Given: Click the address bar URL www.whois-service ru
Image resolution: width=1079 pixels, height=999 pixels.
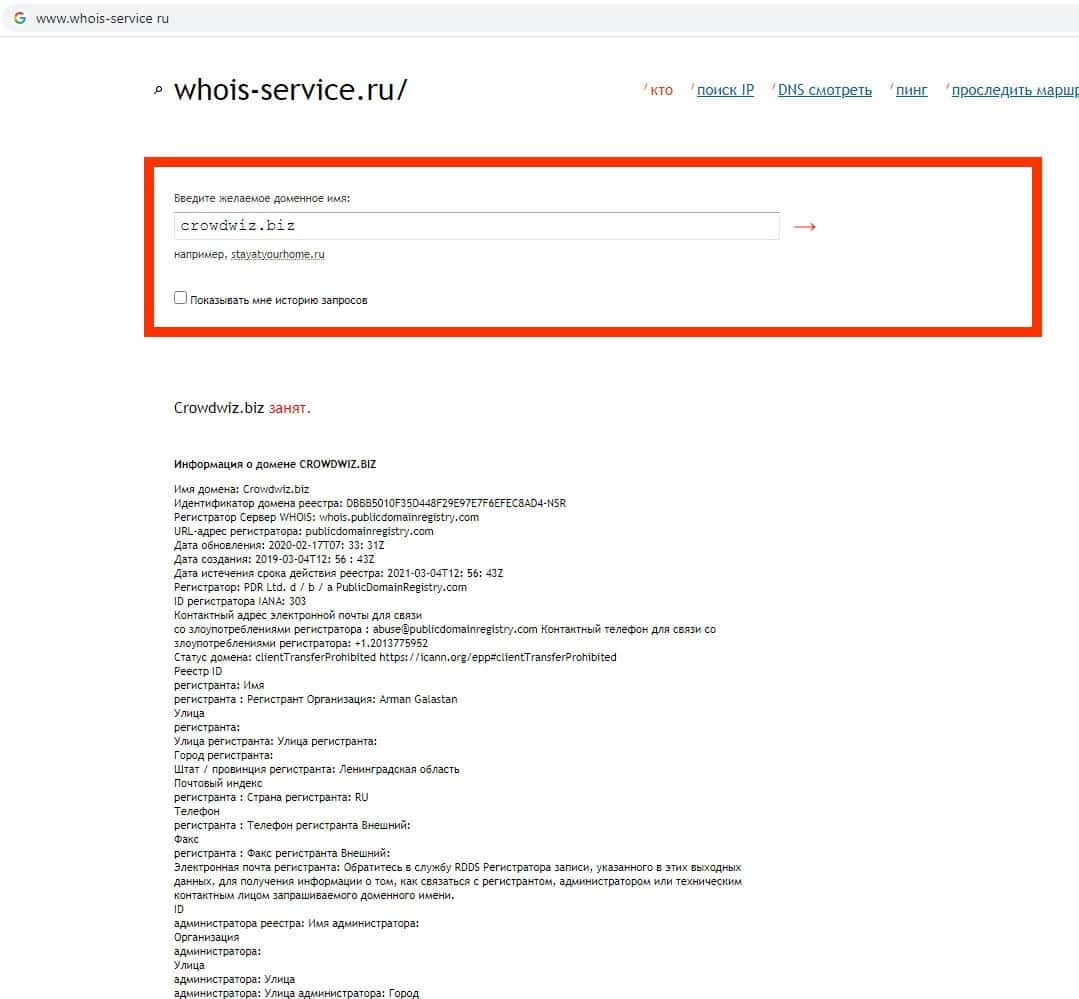Looking at the screenshot, I should pos(103,19).
